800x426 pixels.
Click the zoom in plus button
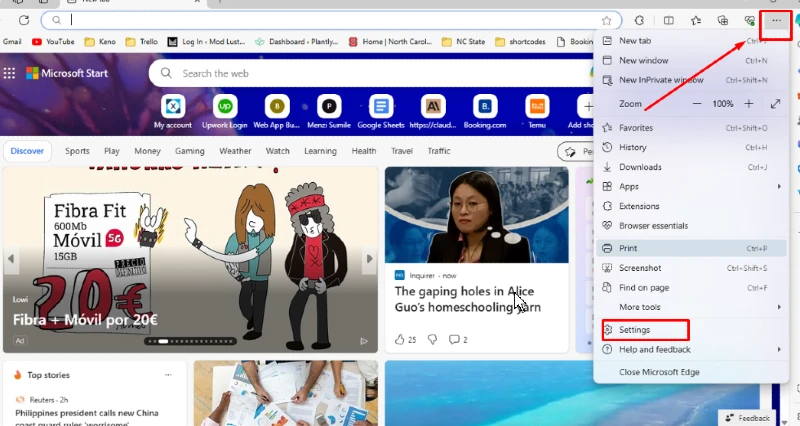748,104
